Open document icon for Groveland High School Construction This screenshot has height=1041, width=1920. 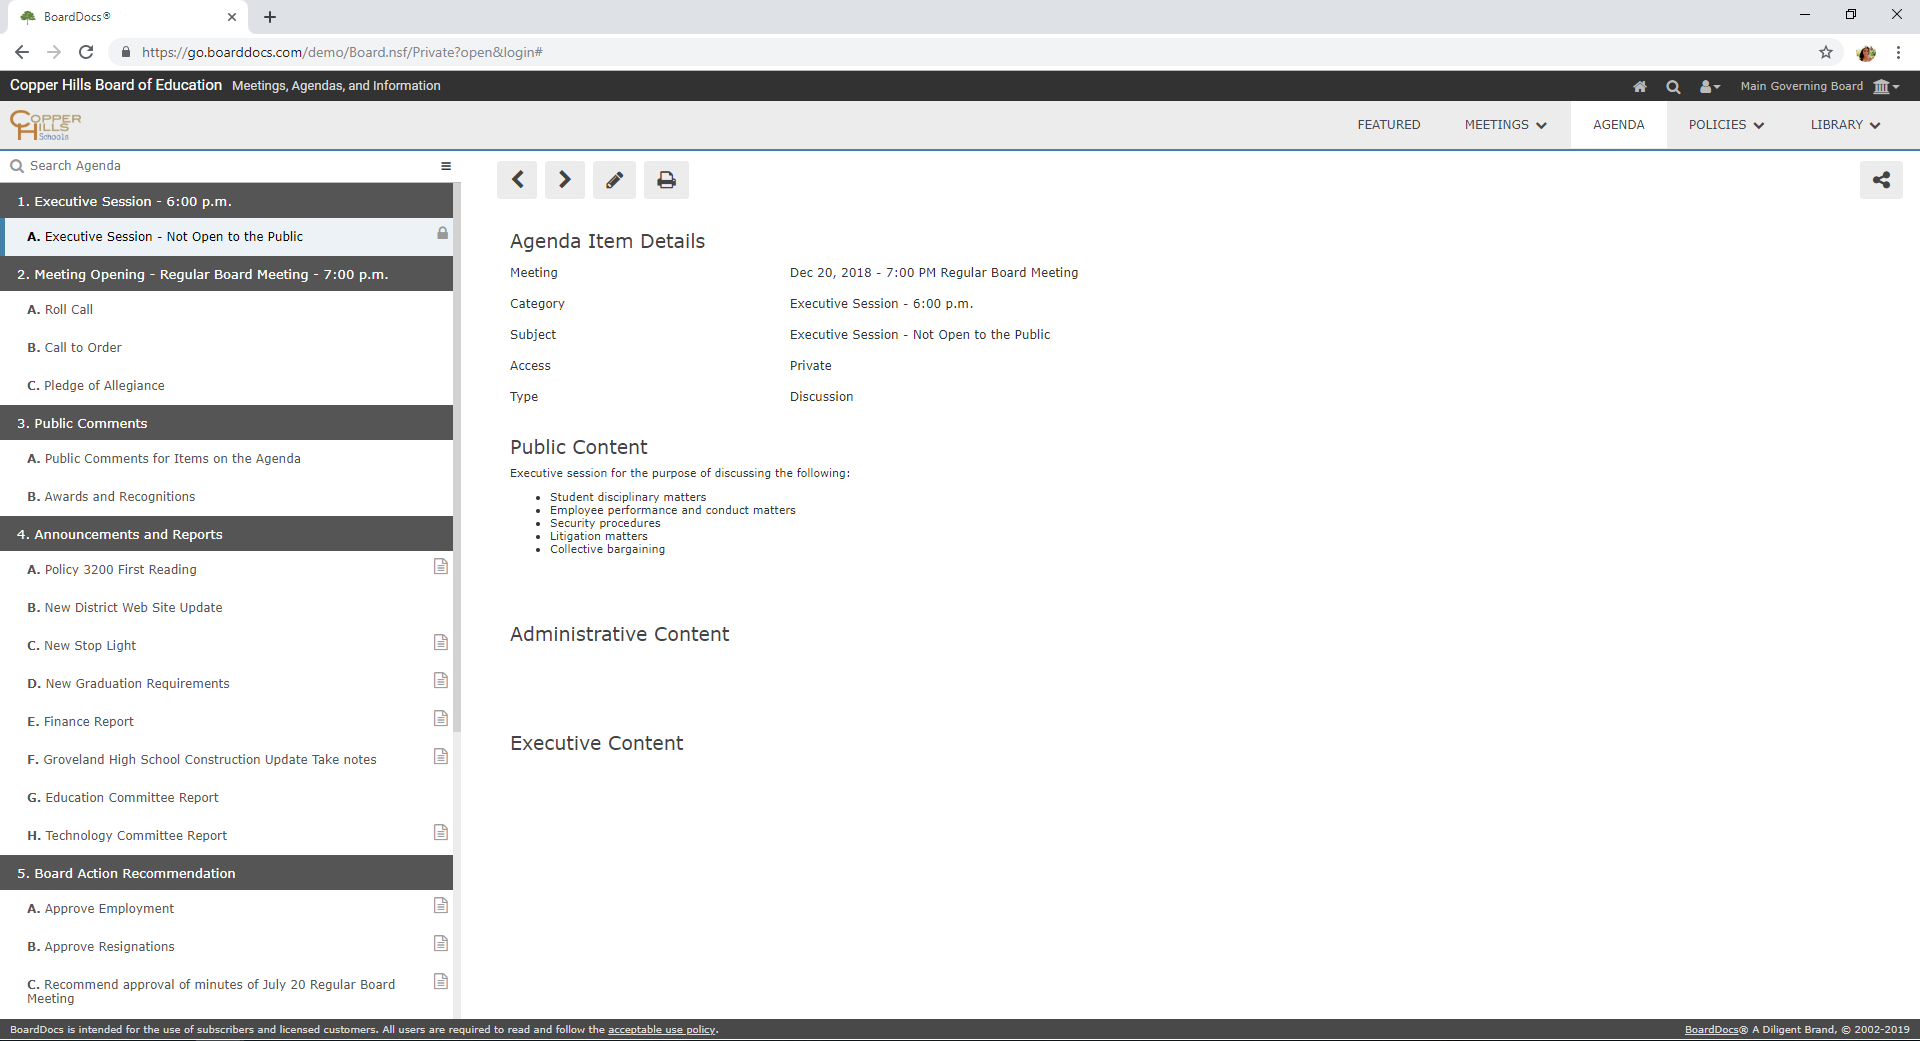(x=440, y=757)
